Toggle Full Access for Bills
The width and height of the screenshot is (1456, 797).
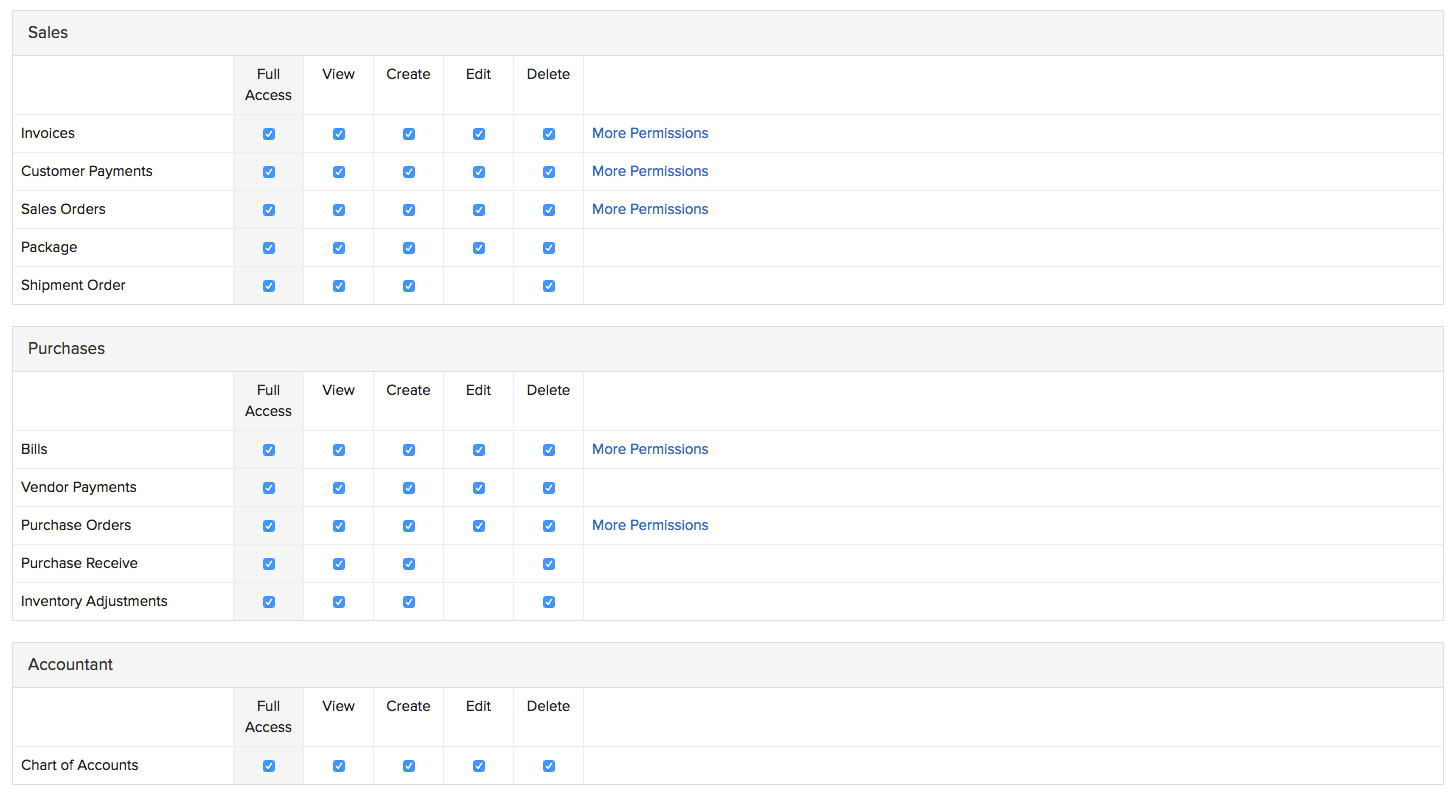click(x=269, y=450)
